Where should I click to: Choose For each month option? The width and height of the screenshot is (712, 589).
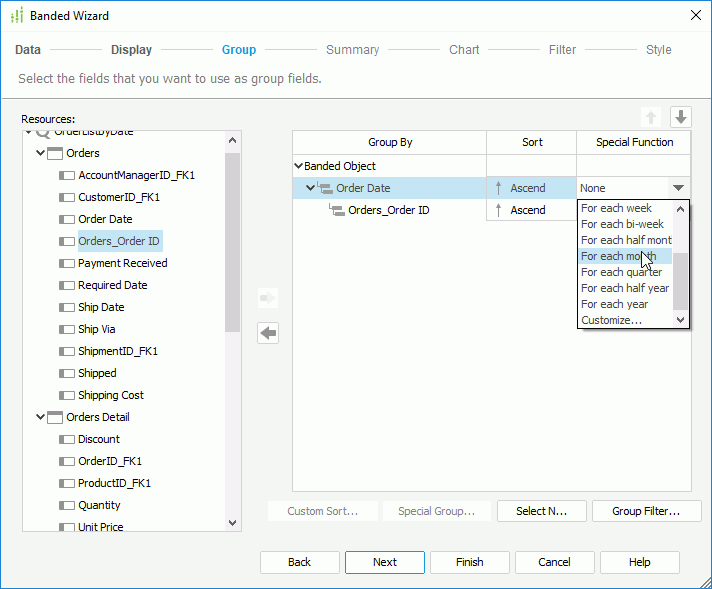(625, 256)
